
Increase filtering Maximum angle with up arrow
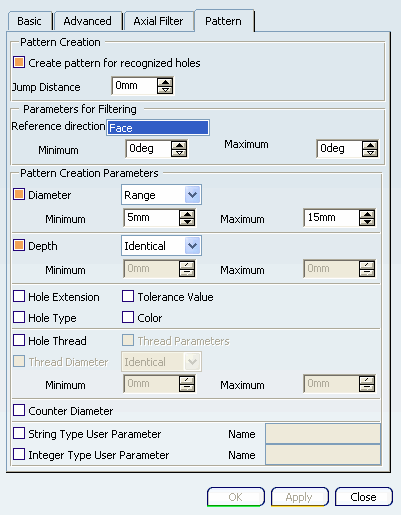(370, 145)
